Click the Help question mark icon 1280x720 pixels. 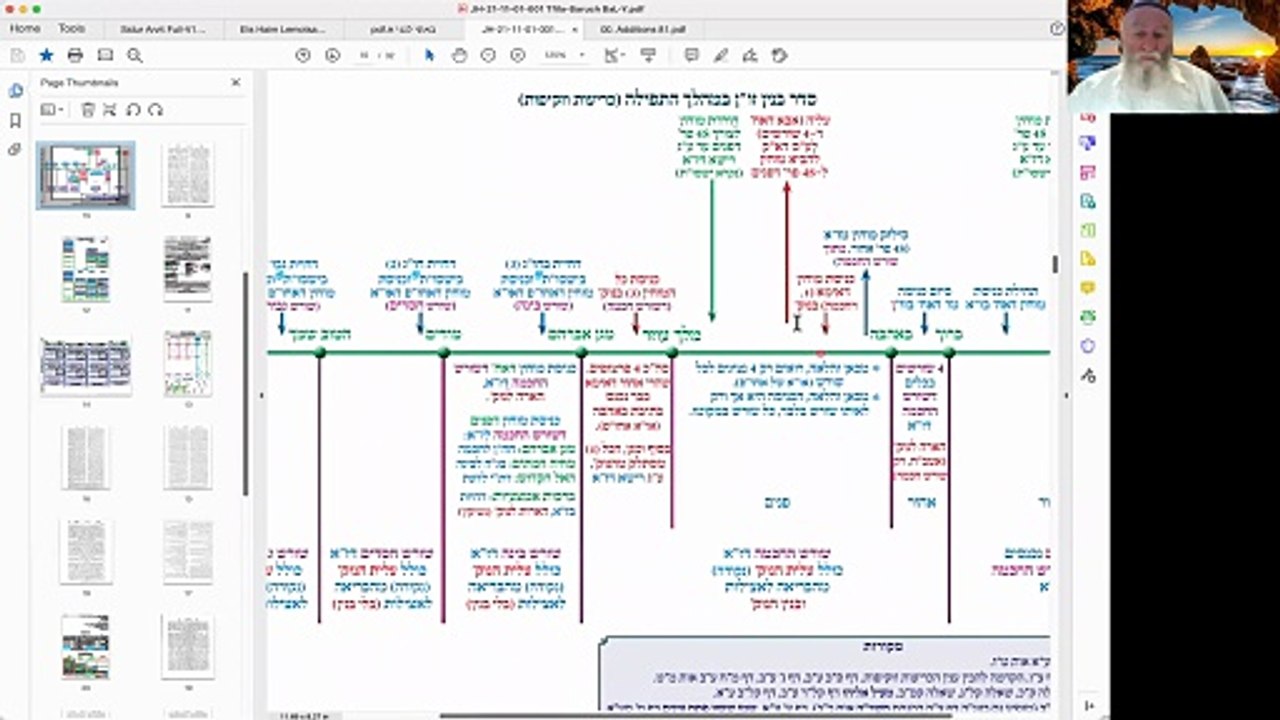click(1058, 29)
